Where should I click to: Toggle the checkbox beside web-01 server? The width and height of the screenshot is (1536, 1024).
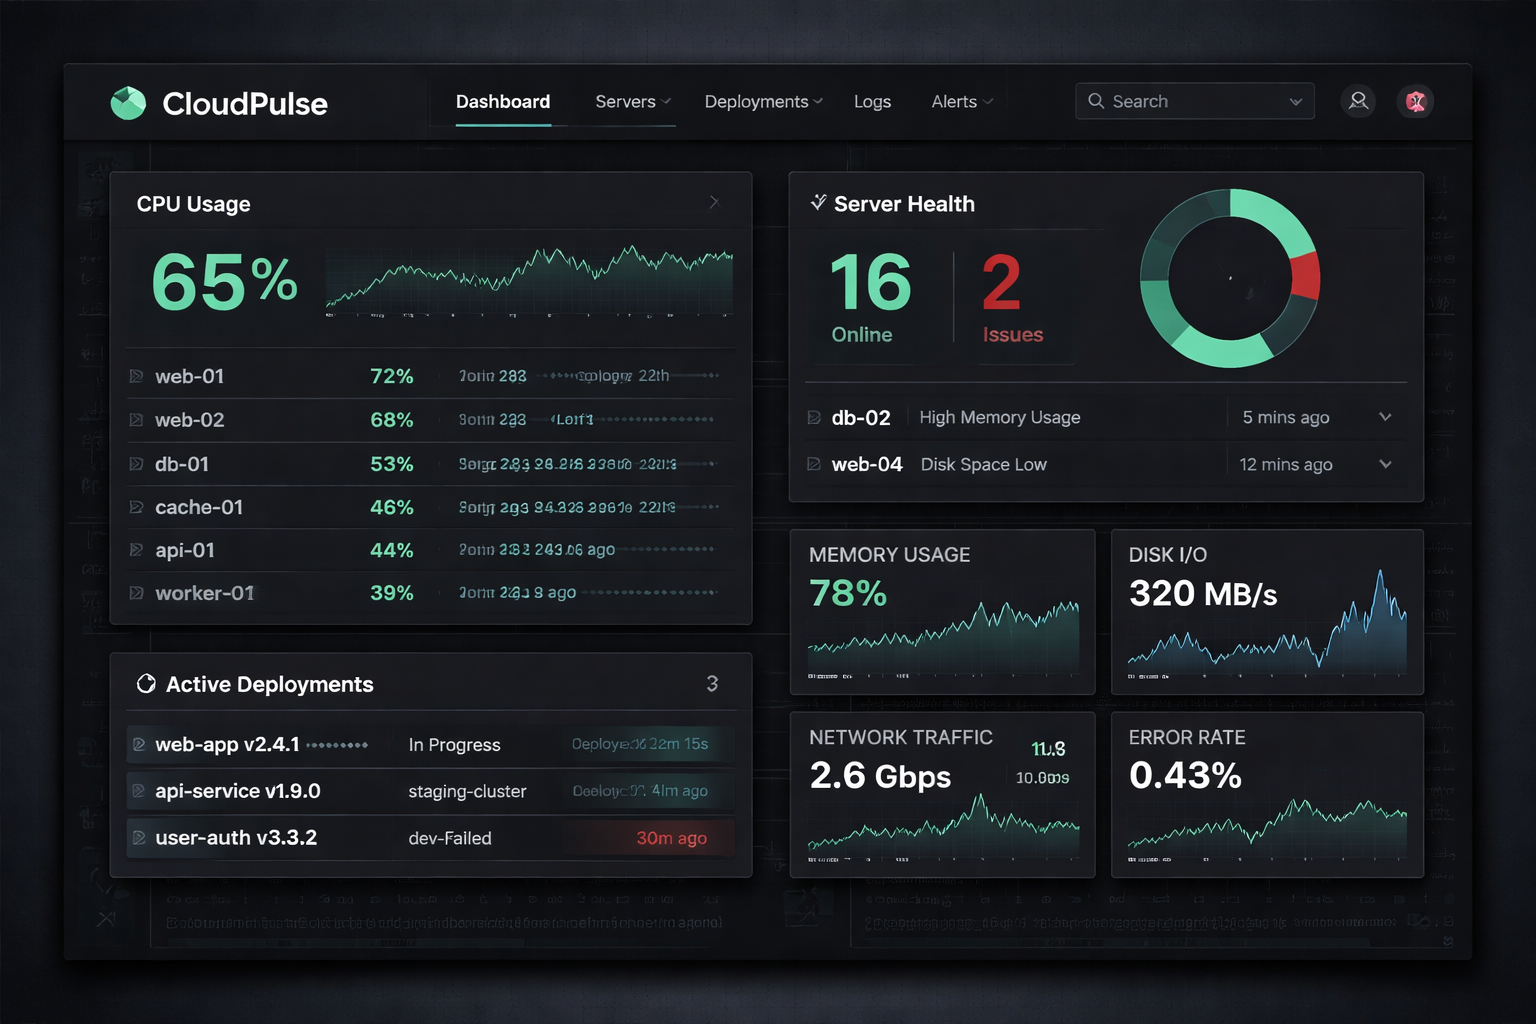(137, 377)
